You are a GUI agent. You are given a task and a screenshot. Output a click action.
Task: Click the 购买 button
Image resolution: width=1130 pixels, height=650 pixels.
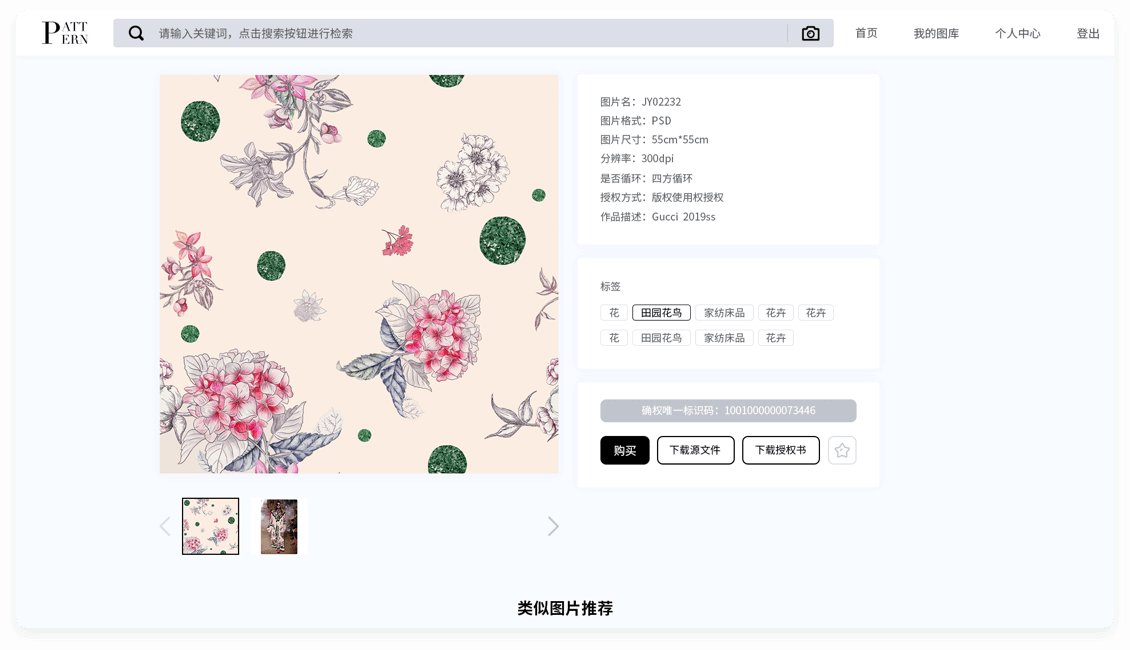(x=625, y=450)
